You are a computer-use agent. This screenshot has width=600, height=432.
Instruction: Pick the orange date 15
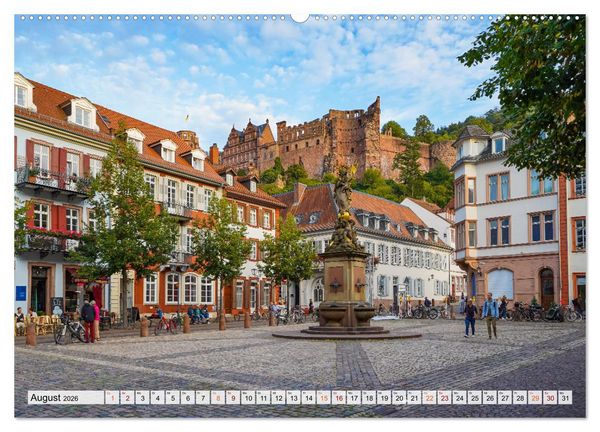(x=324, y=398)
